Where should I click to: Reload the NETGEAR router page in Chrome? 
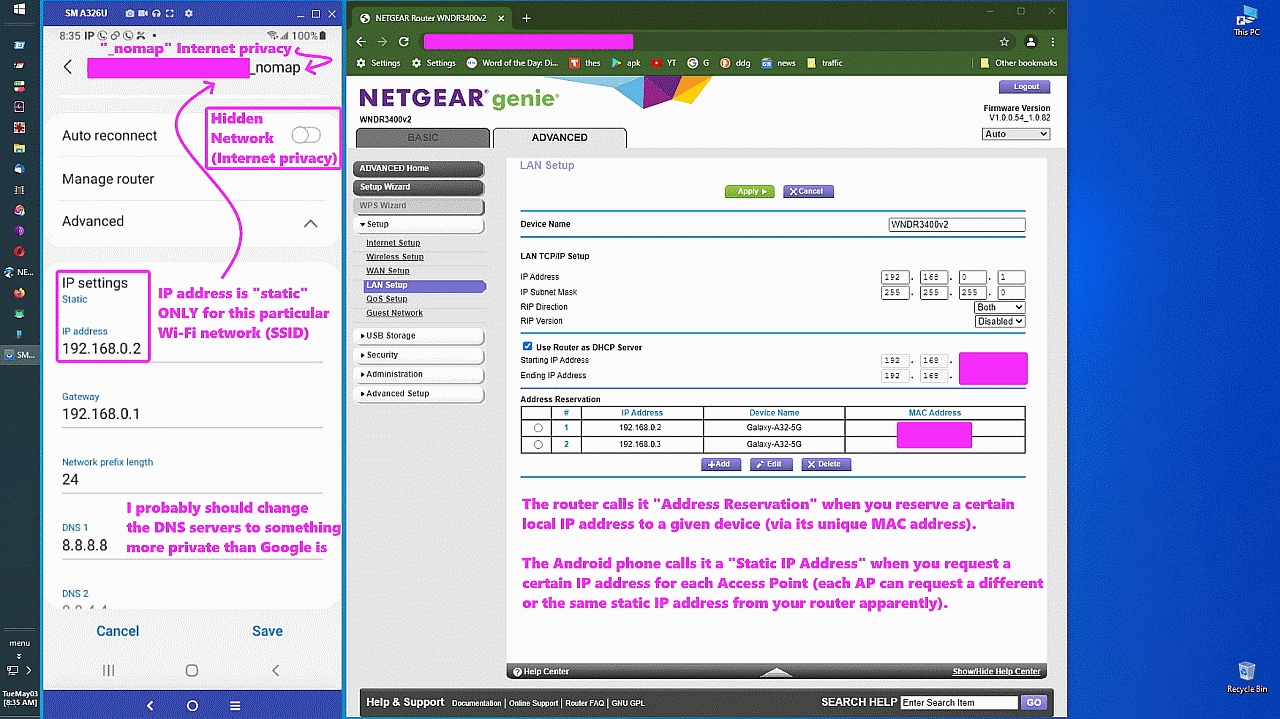pyautogui.click(x=404, y=42)
